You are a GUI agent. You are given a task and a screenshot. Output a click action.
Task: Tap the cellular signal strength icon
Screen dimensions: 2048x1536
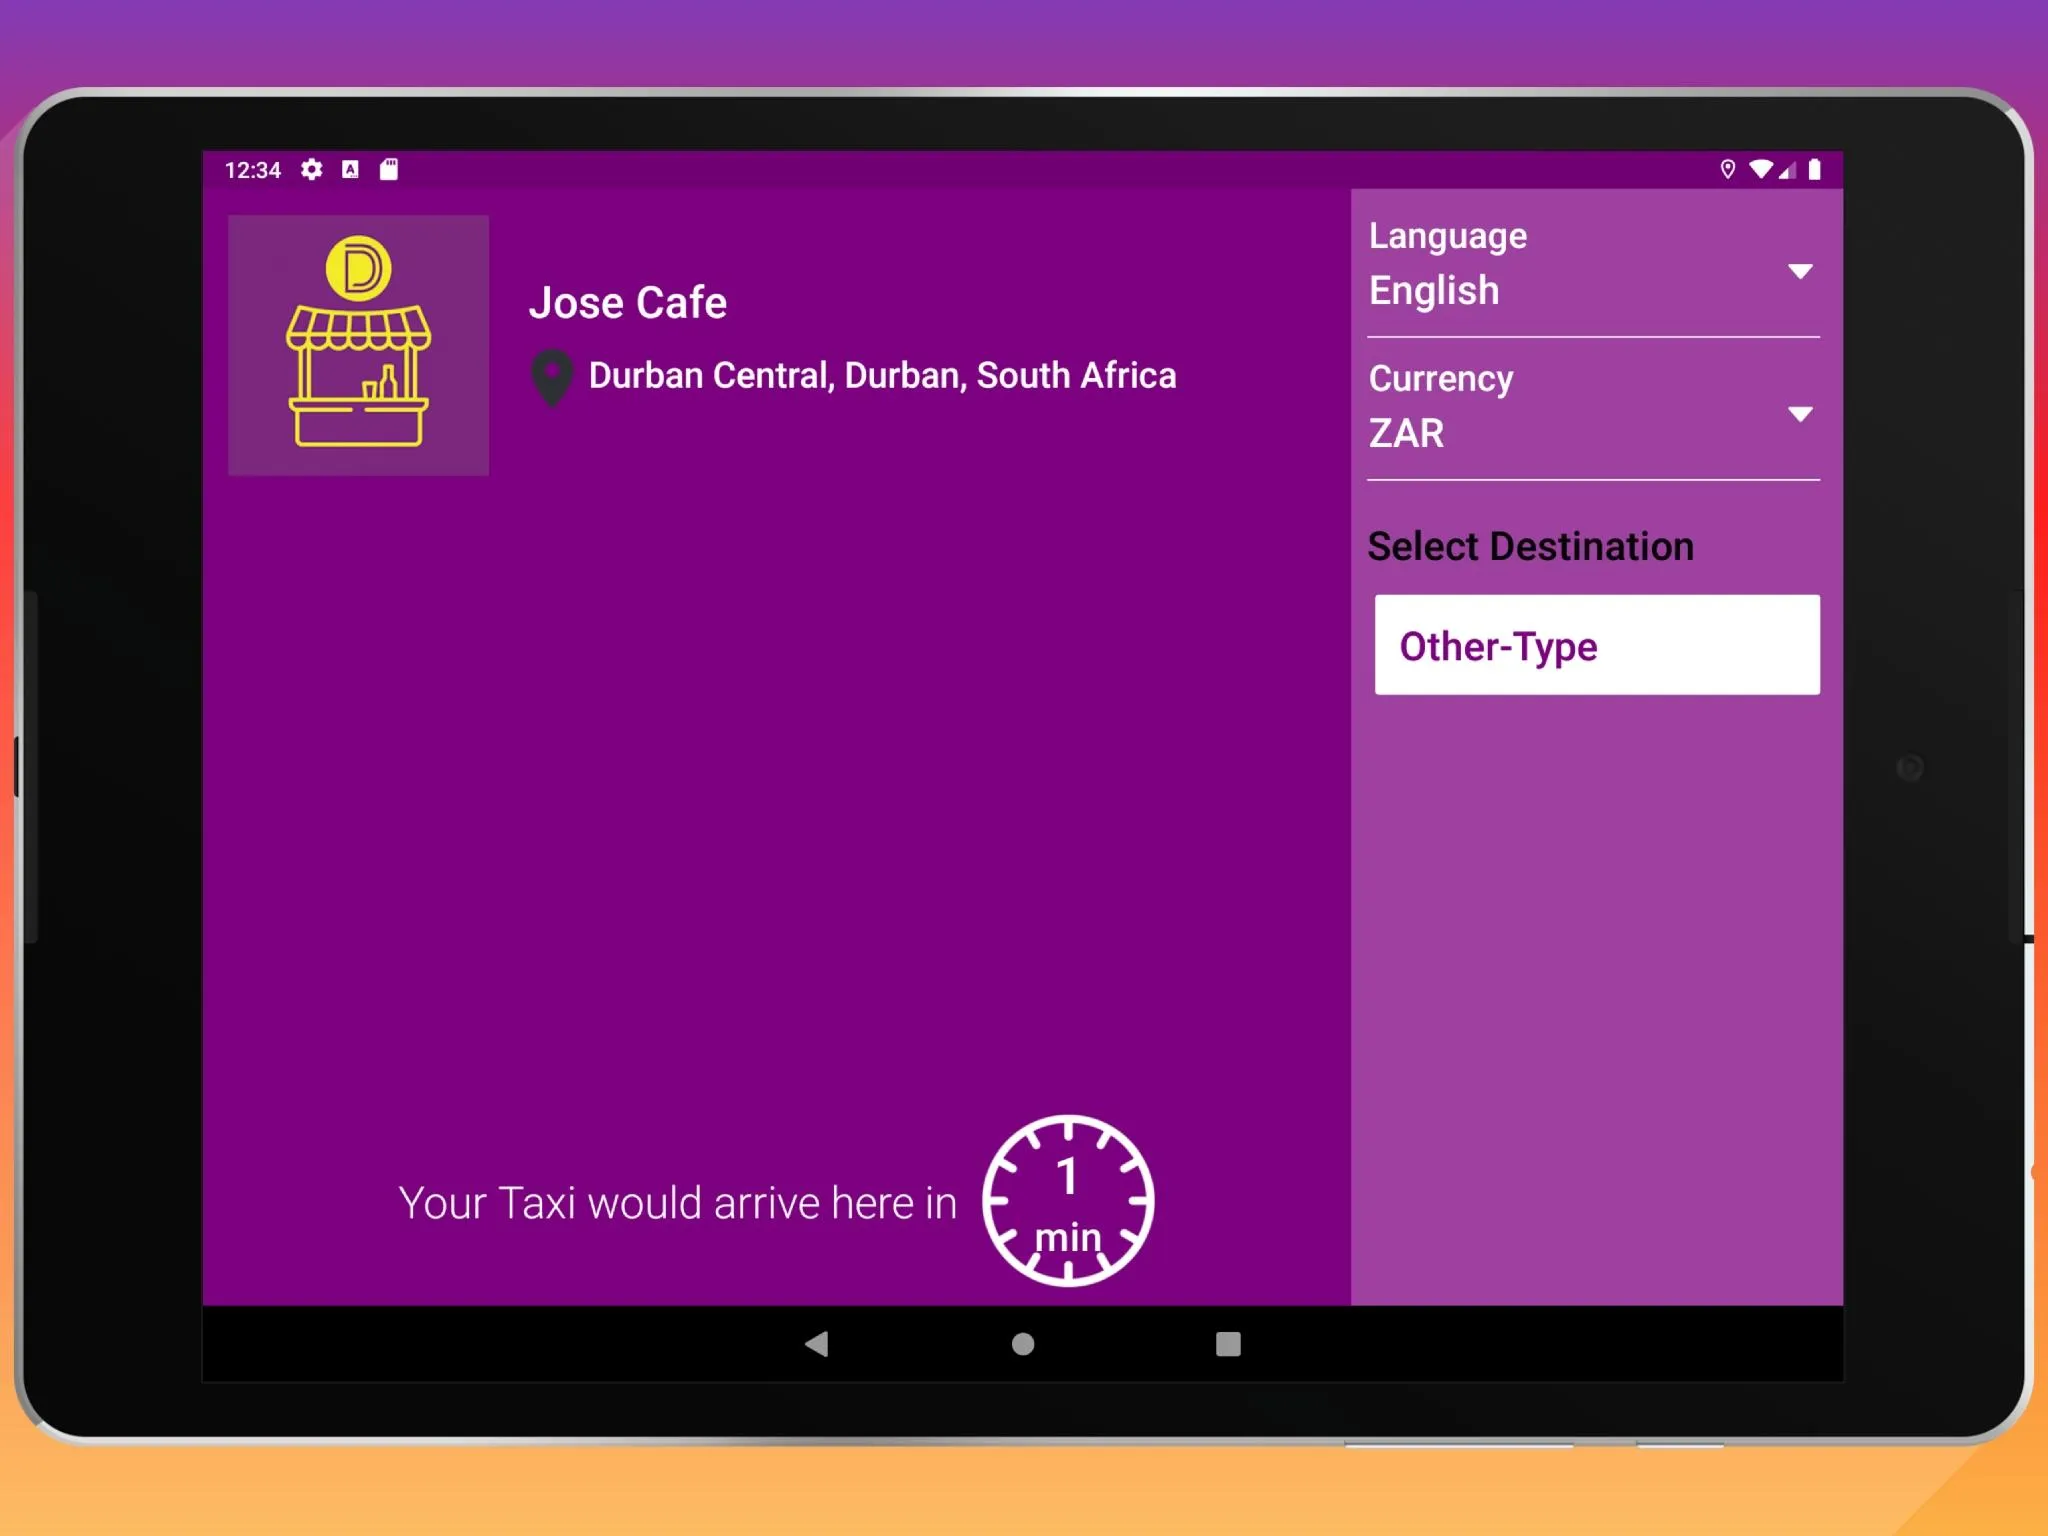1787,170
